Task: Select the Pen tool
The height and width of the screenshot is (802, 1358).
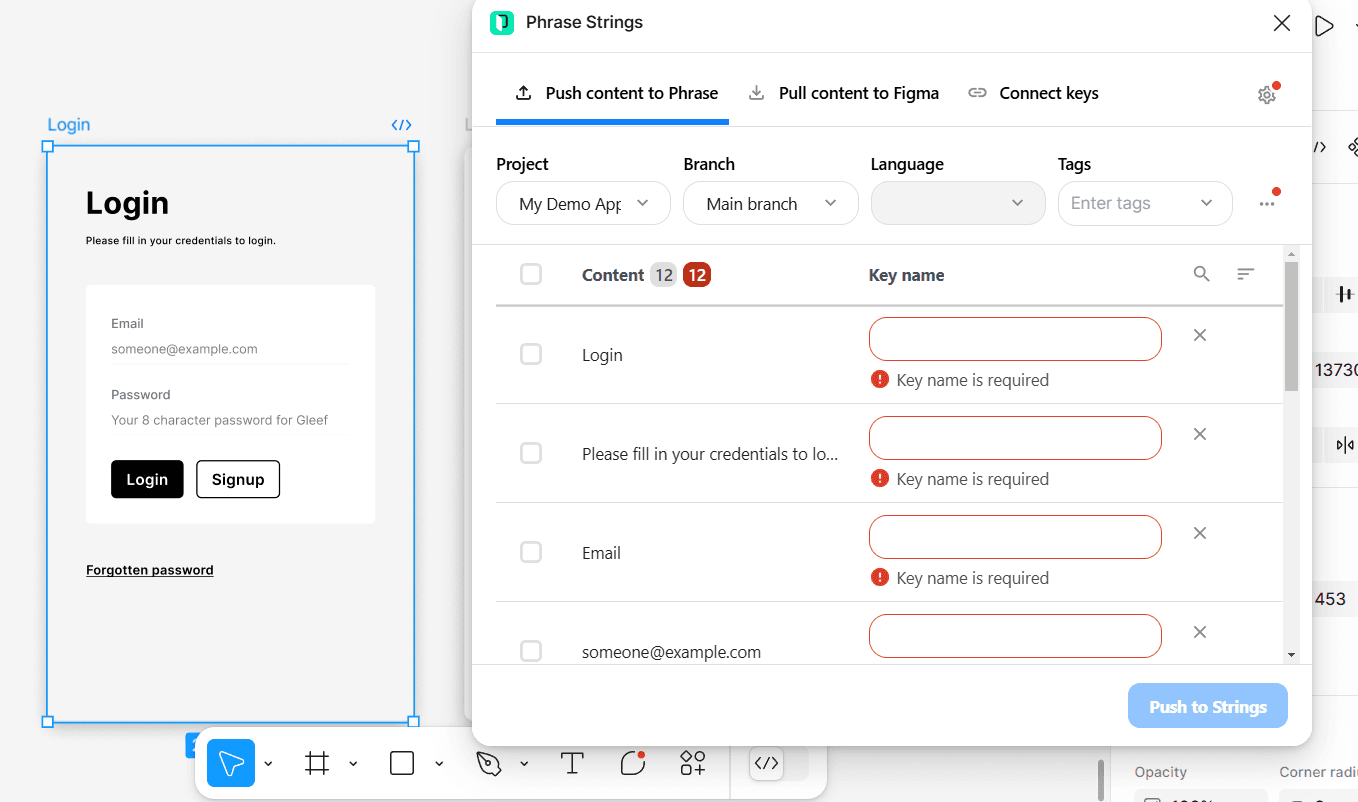Action: pyautogui.click(x=488, y=764)
